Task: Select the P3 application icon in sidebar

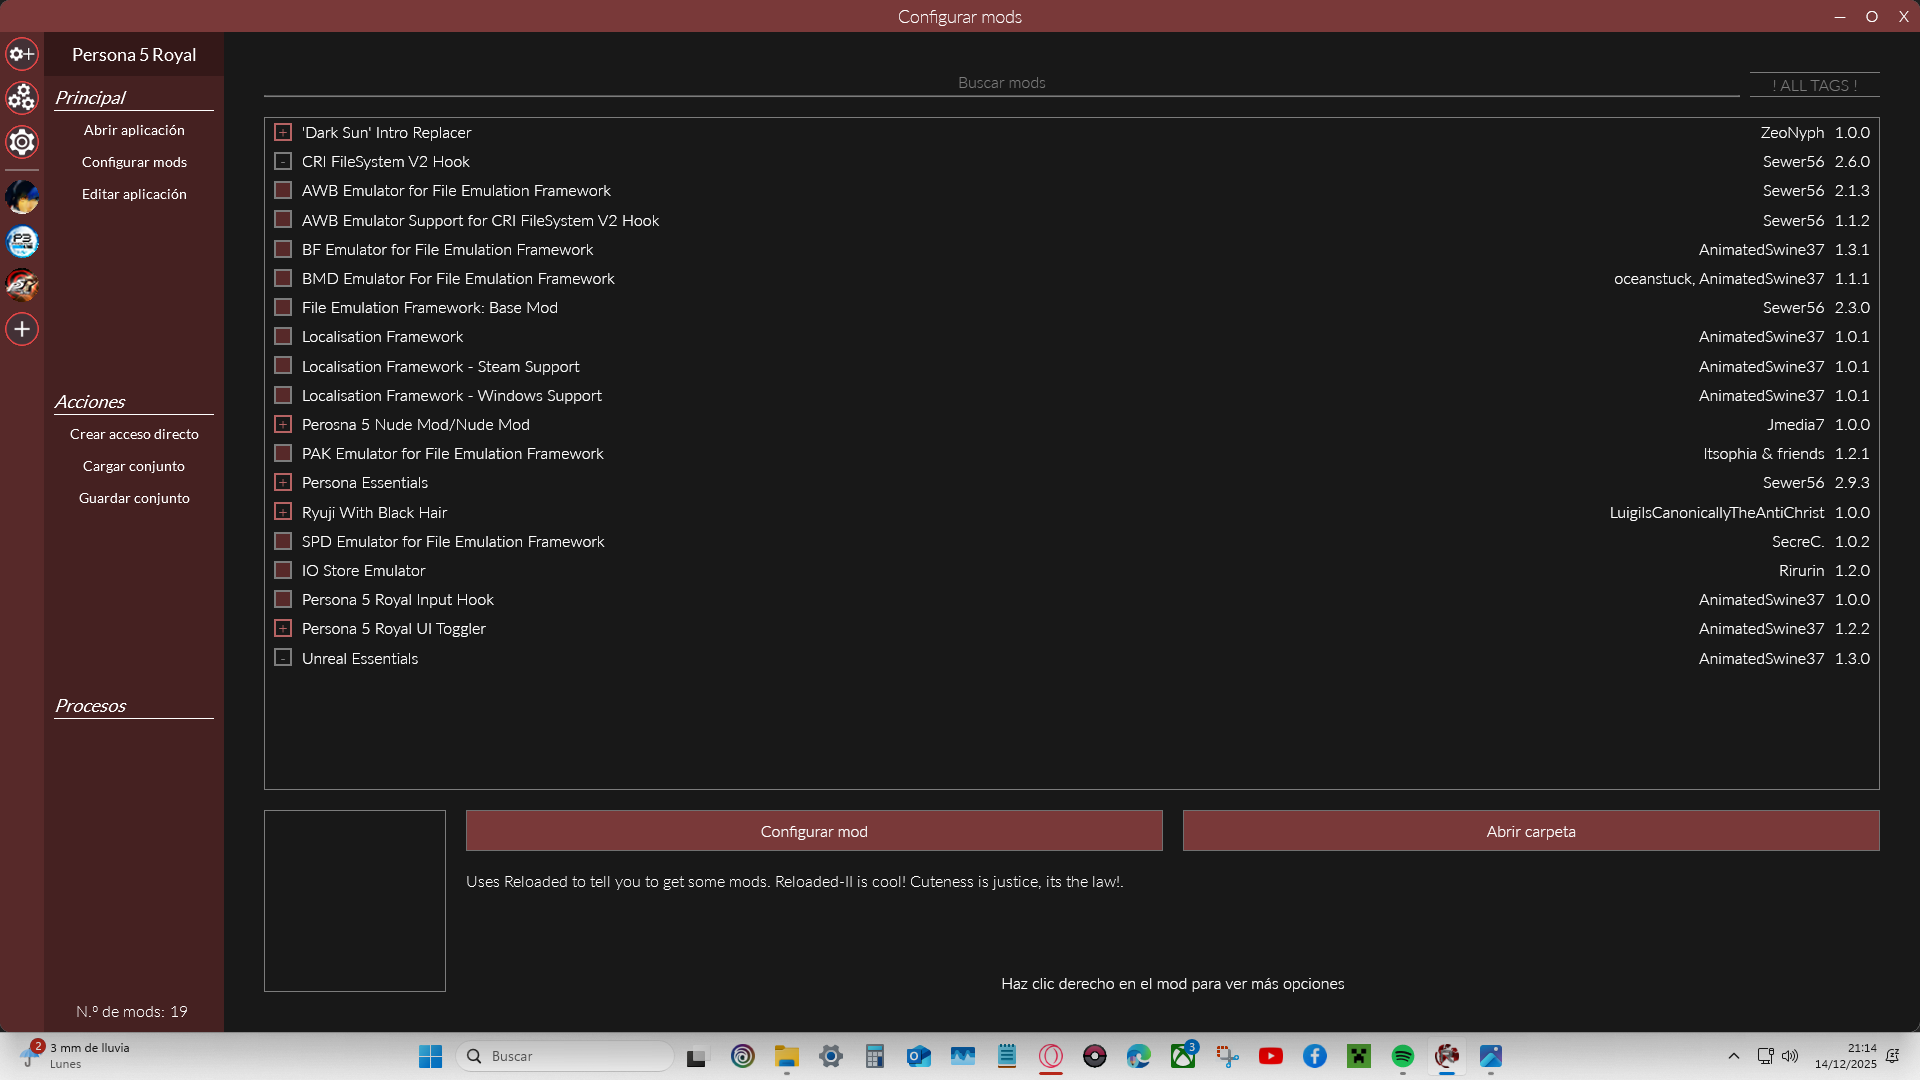Action: coord(22,241)
